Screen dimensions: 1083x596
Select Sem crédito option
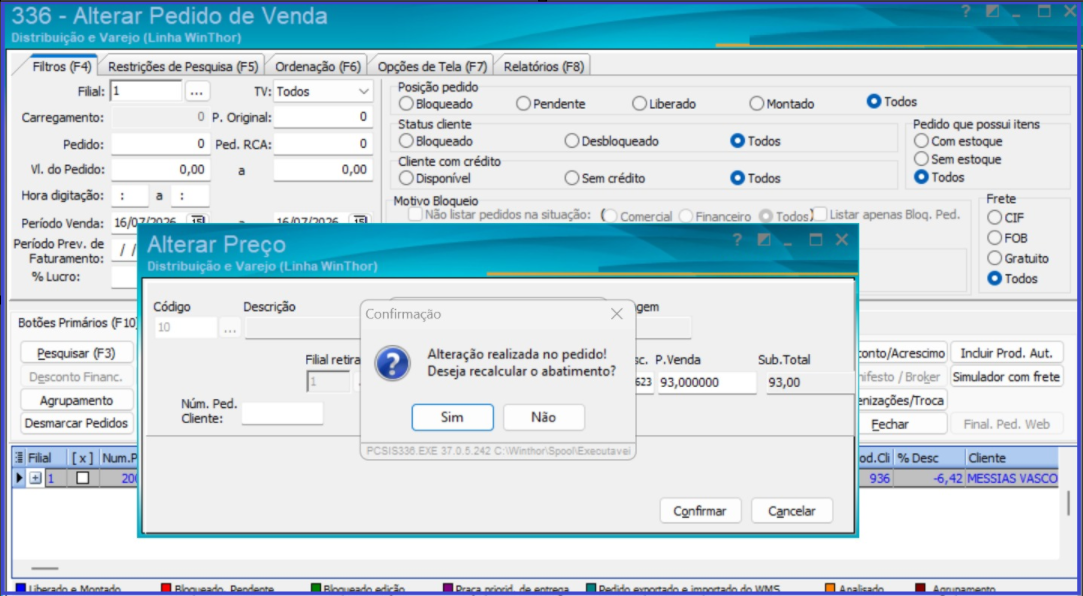(605, 178)
